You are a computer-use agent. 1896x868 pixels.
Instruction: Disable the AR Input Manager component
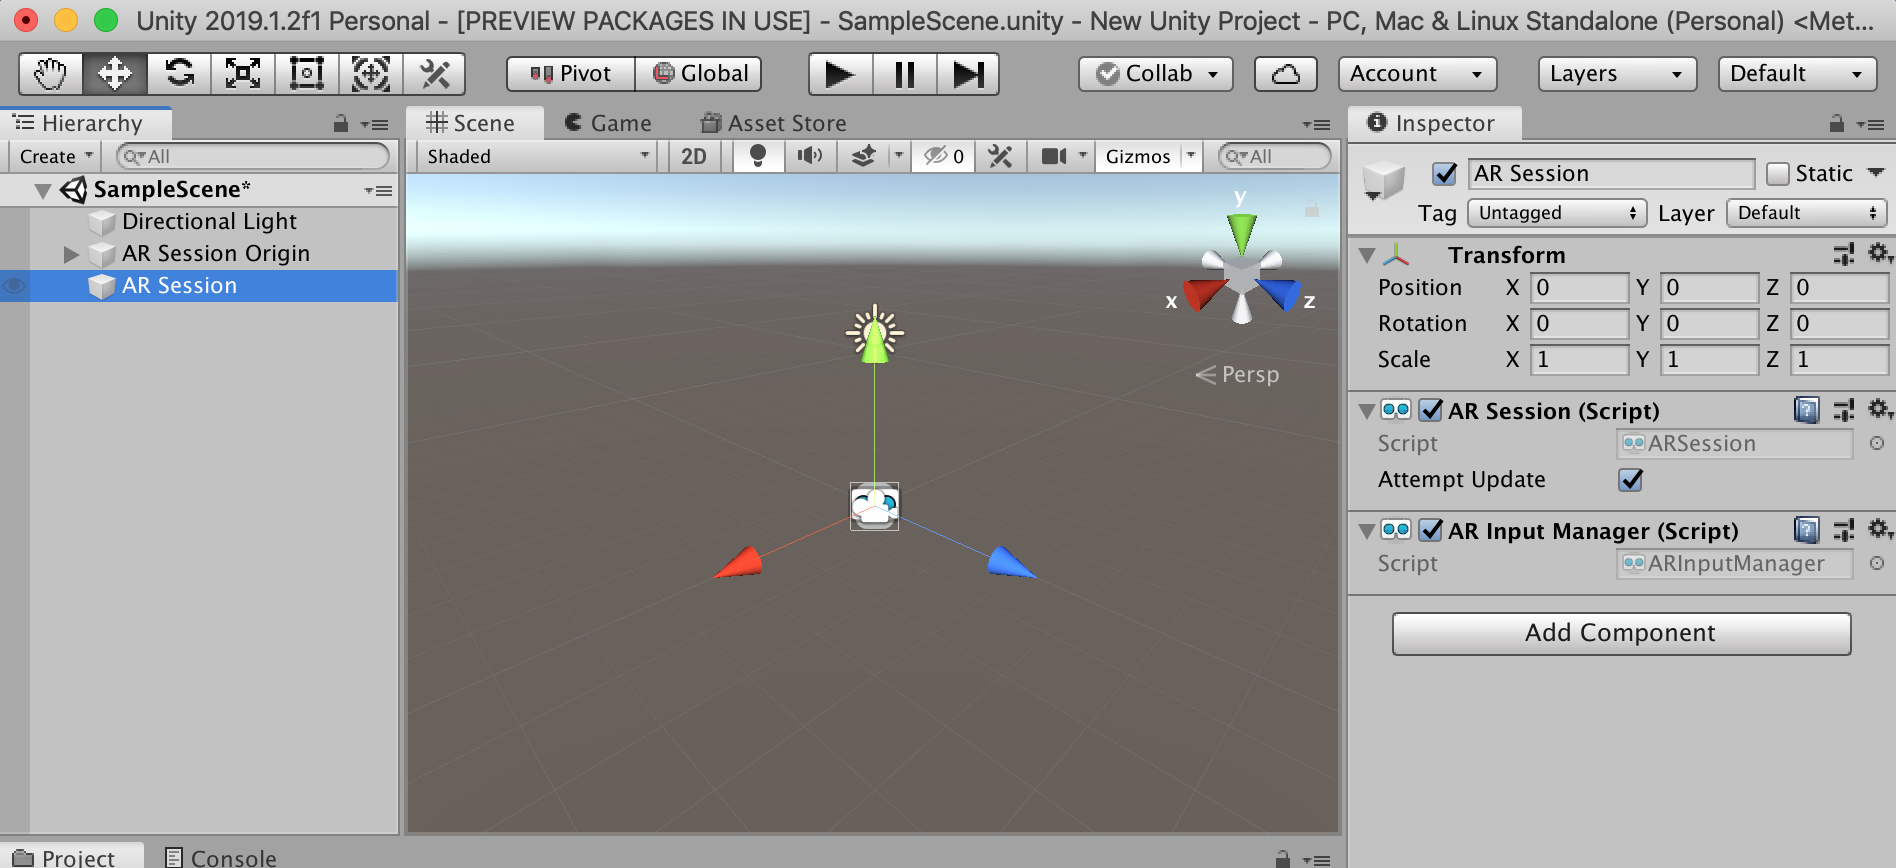(1431, 530)
